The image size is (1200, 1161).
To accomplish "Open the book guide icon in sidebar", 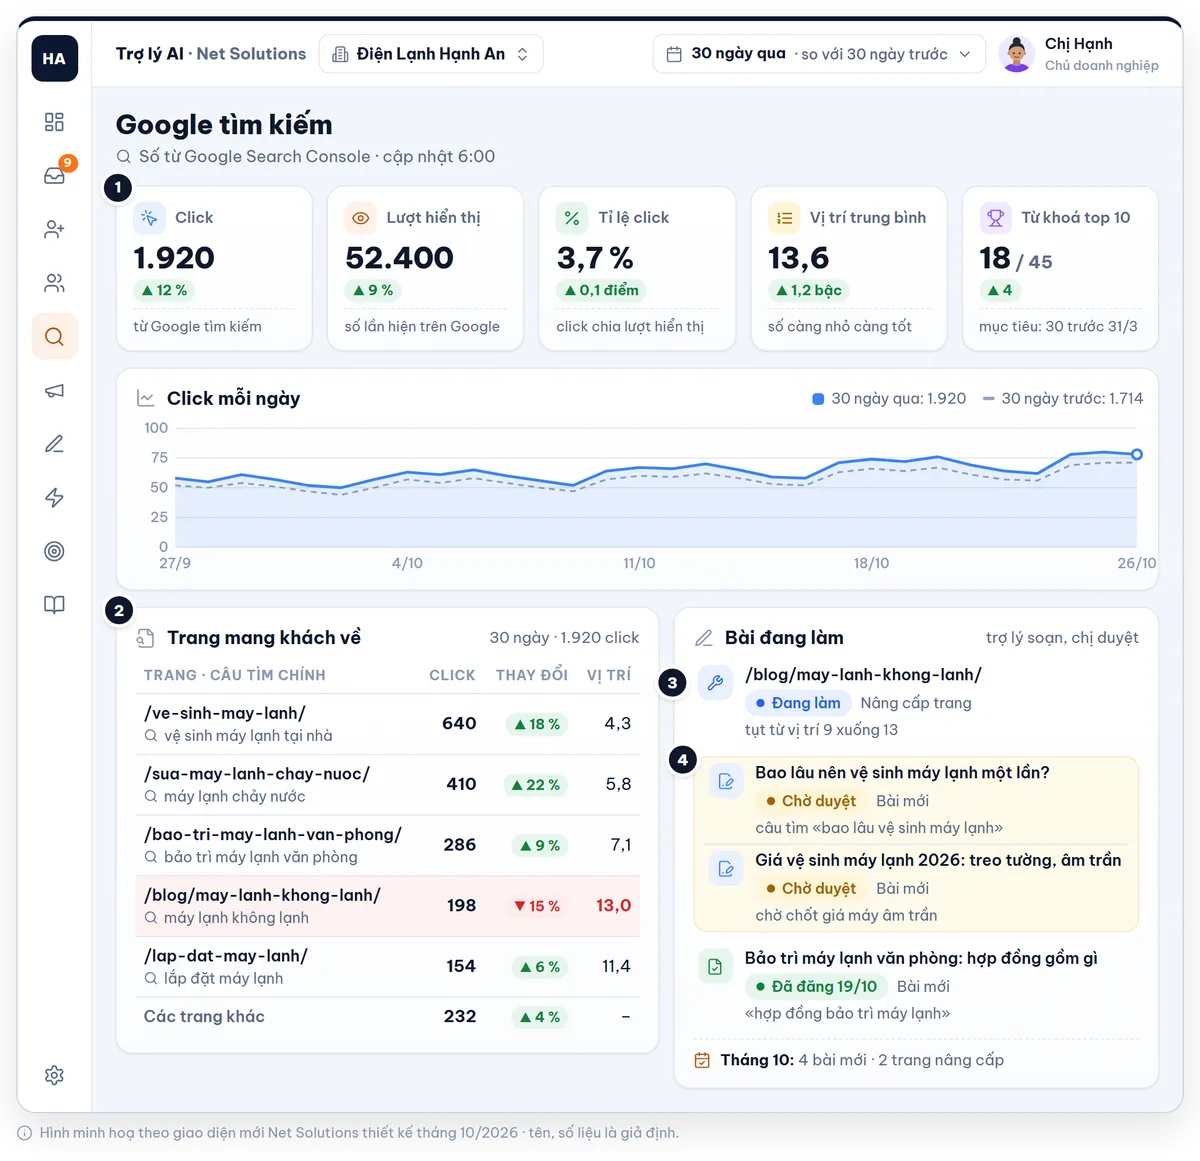I will click(x=54, y=605).
